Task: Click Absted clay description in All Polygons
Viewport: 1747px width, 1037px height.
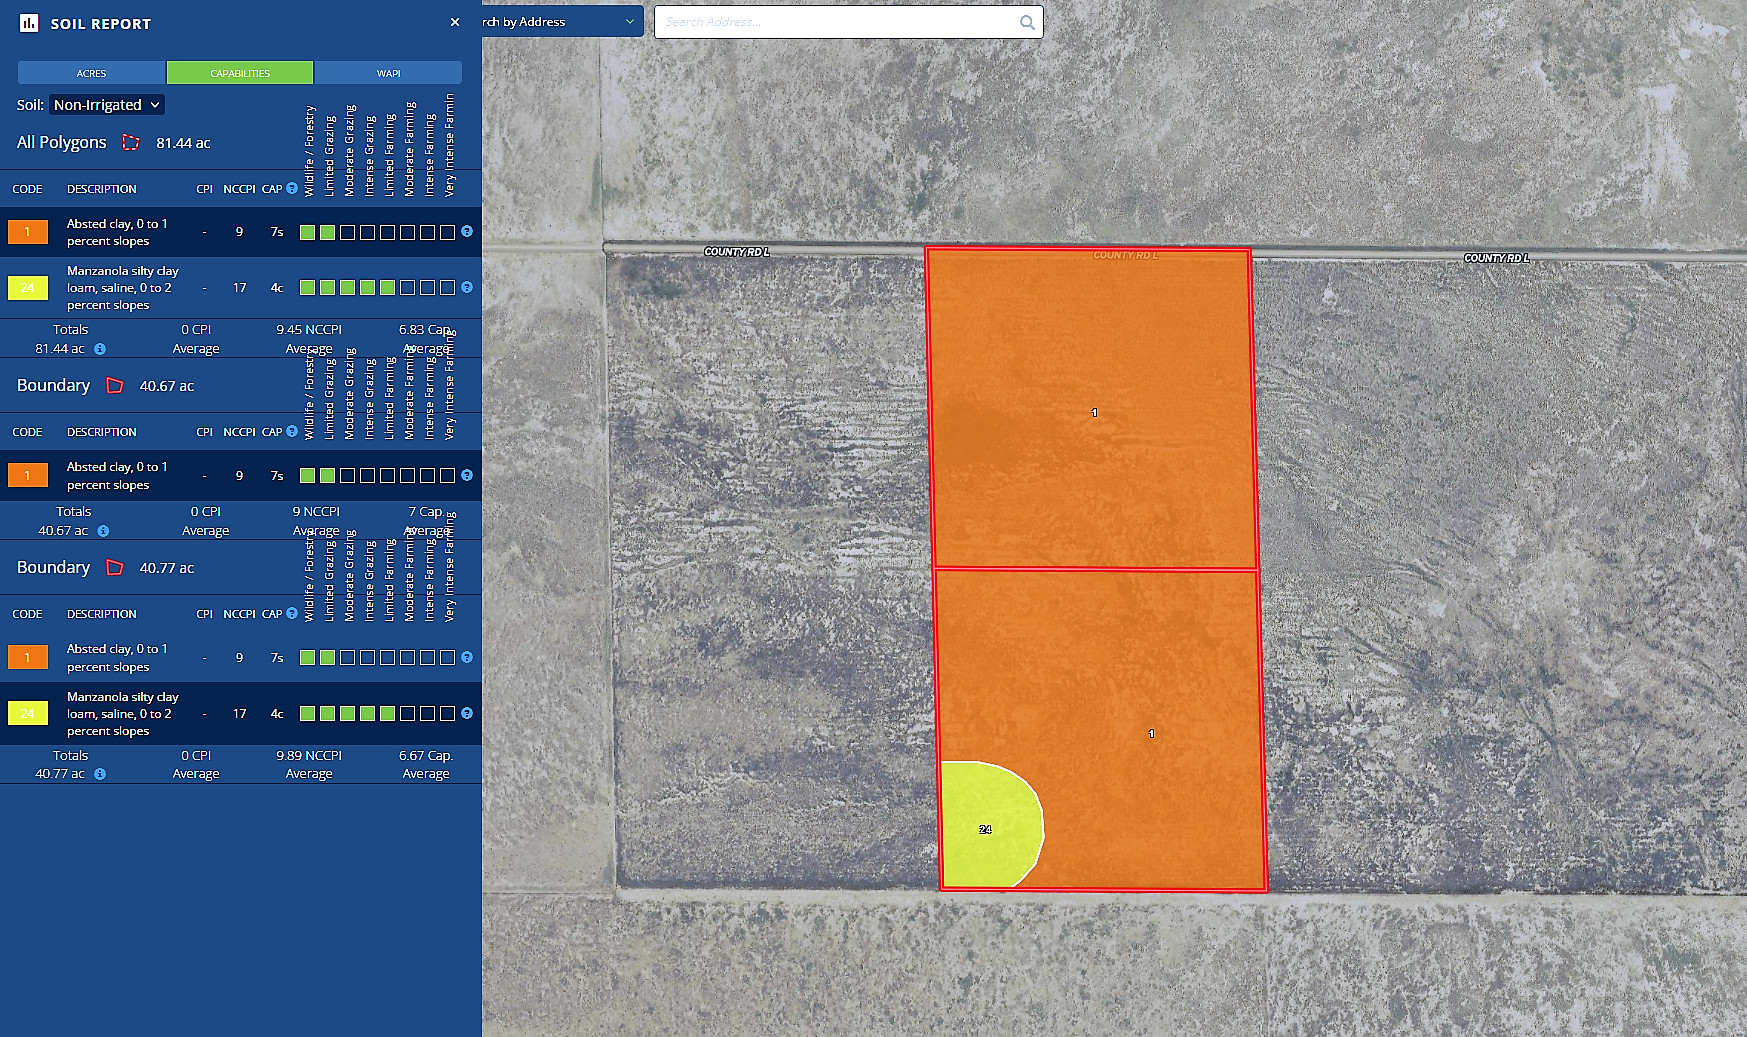Action: tap(117, 232)
